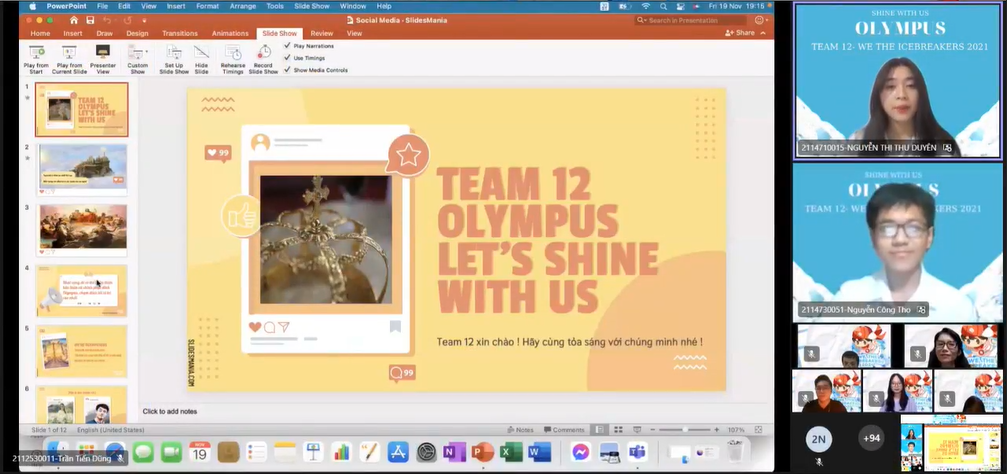The height and width of the screenshot is (474, 1007).
Task: Click the Wi-Fi icon in menu bar
Action: tap(645, 6)
